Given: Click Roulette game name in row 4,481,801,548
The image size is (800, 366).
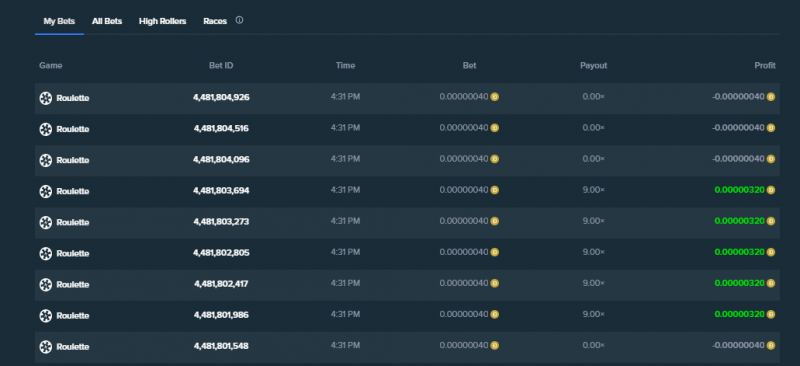Looking at the screenshot, I should (72, 347).
